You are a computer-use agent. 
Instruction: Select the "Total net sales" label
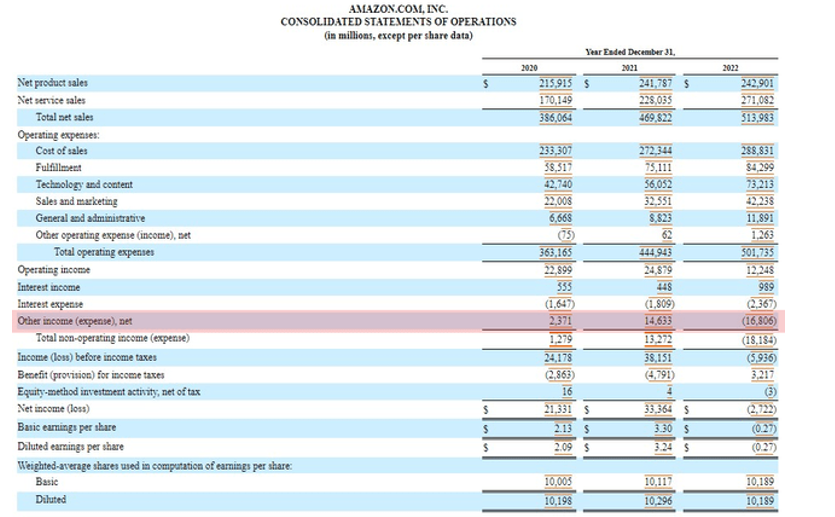64,117
